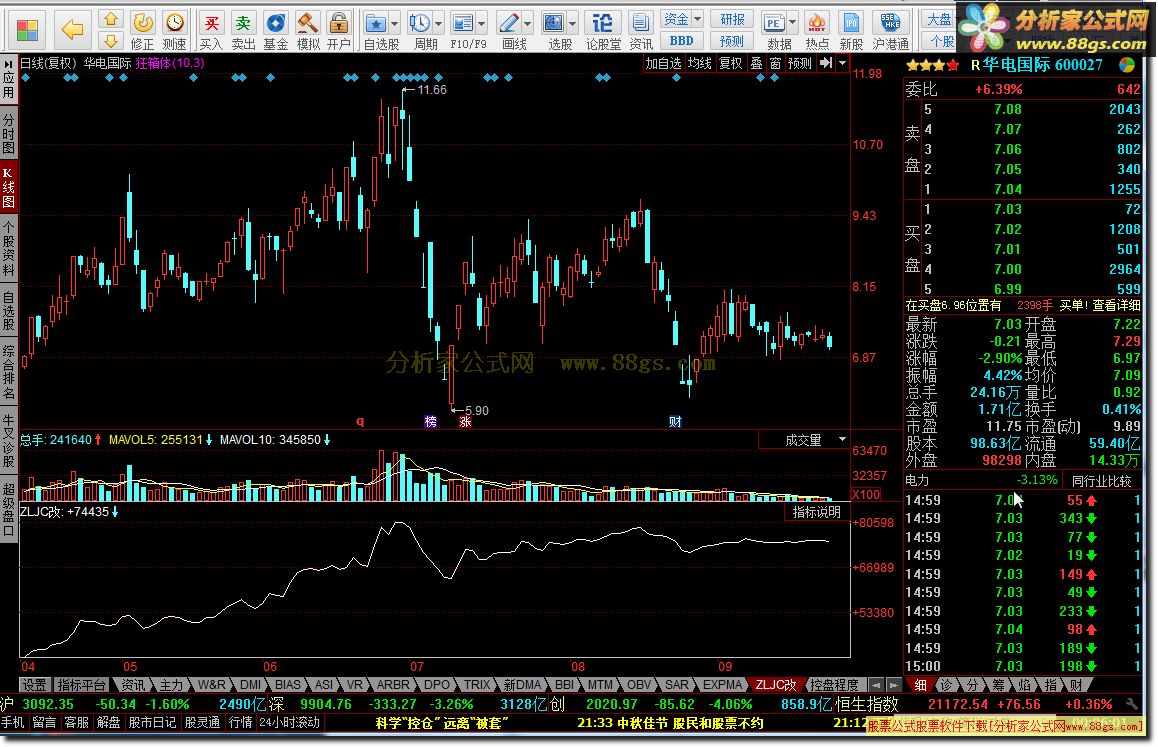The height and width of the screenshot is (747, 1158).
Task: Toggle the 均线 moving average display
Action: click(699, 64)
